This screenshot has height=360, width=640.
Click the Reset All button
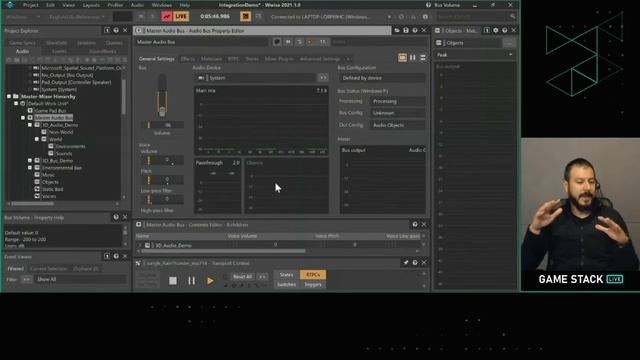[242, 277]
